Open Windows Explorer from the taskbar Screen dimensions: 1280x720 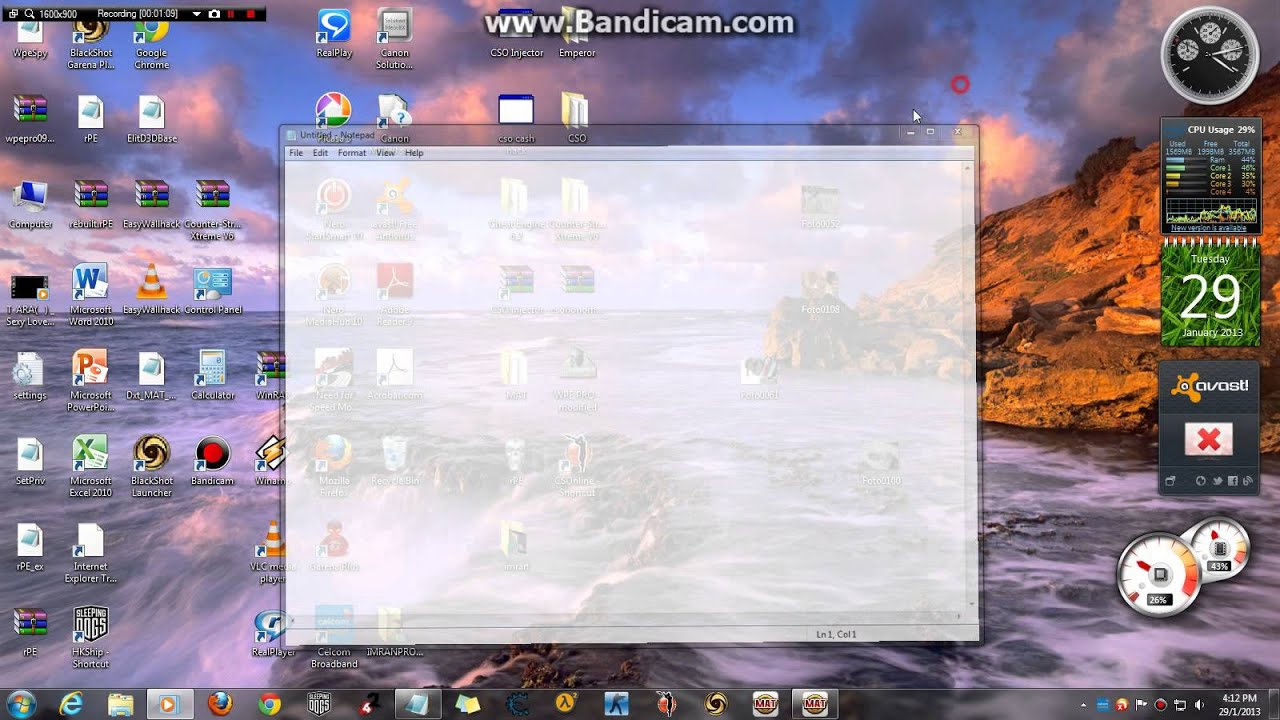tap(120, 704)
